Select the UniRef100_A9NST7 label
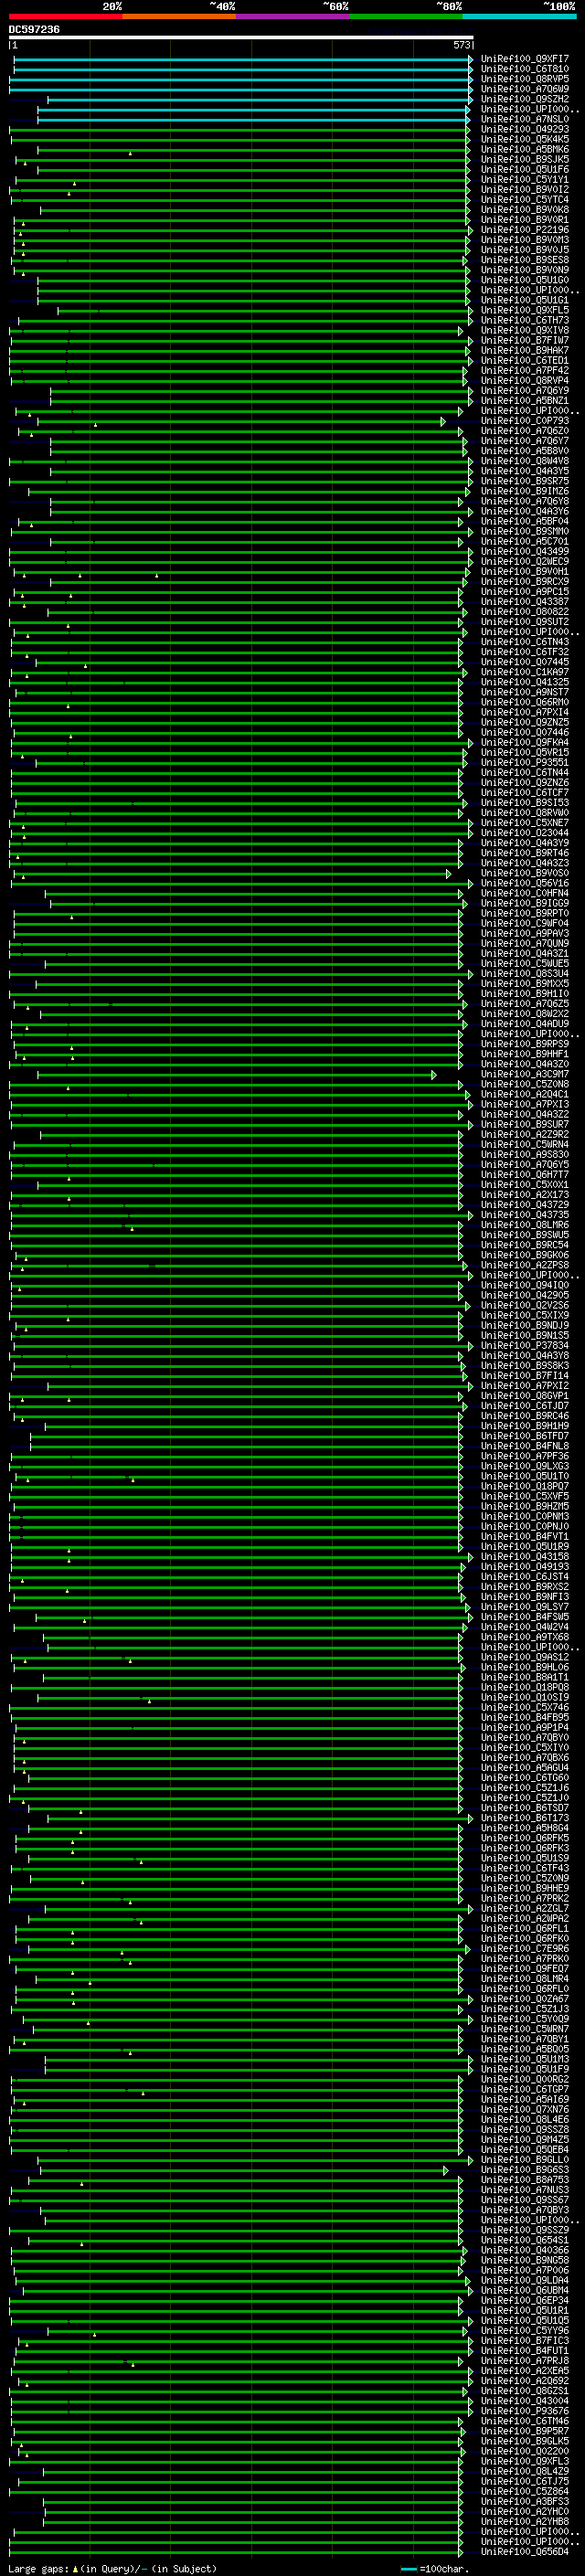Viewport: 585px width, 2576px height. coord(525,692)
